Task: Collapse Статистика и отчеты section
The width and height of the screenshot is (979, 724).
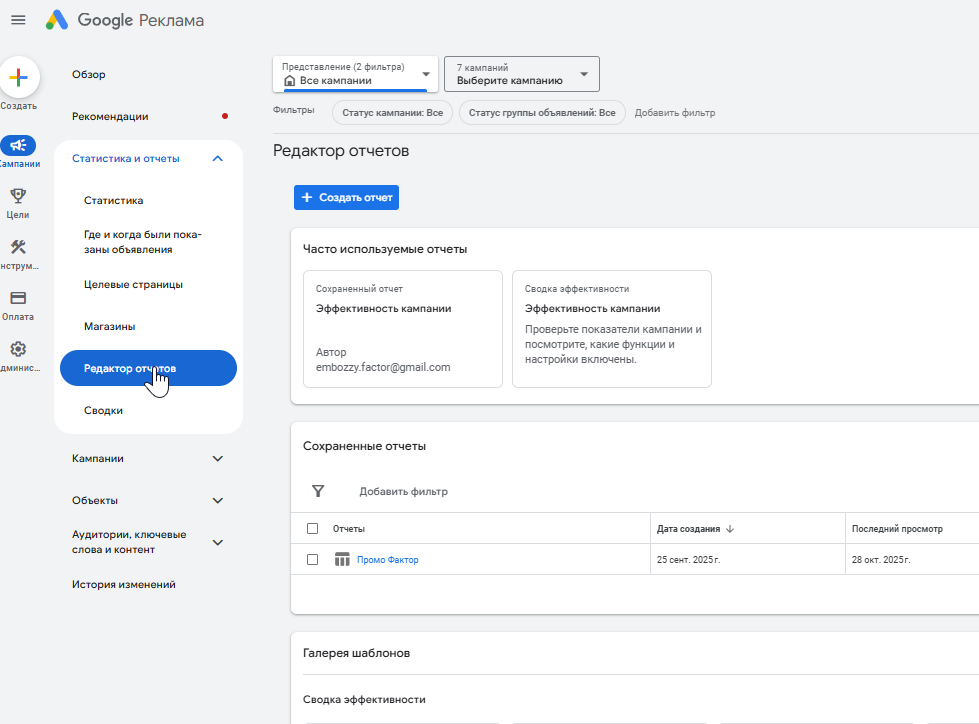Action: (218, 158)
